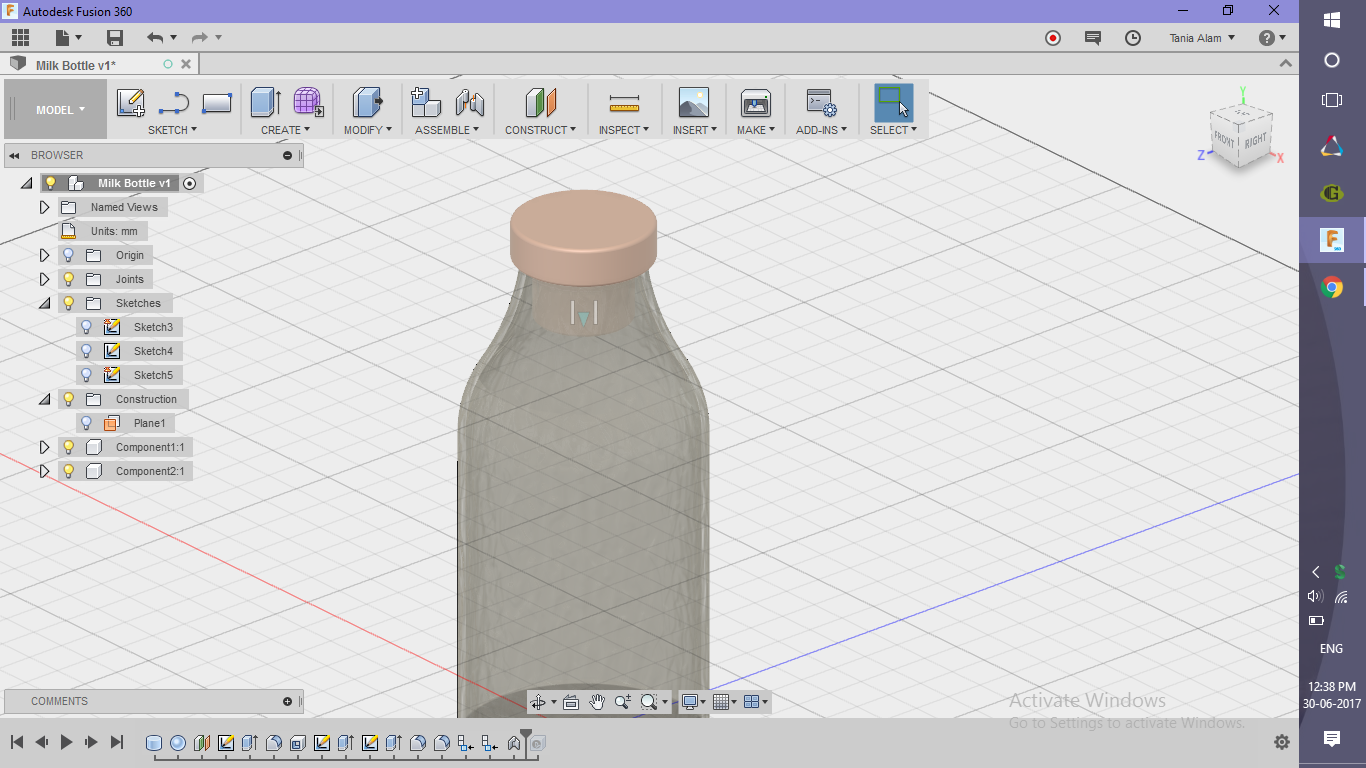Click the Scripts and Add-Ins icon
The image size is (1366, 768).
tap(822, 103)
